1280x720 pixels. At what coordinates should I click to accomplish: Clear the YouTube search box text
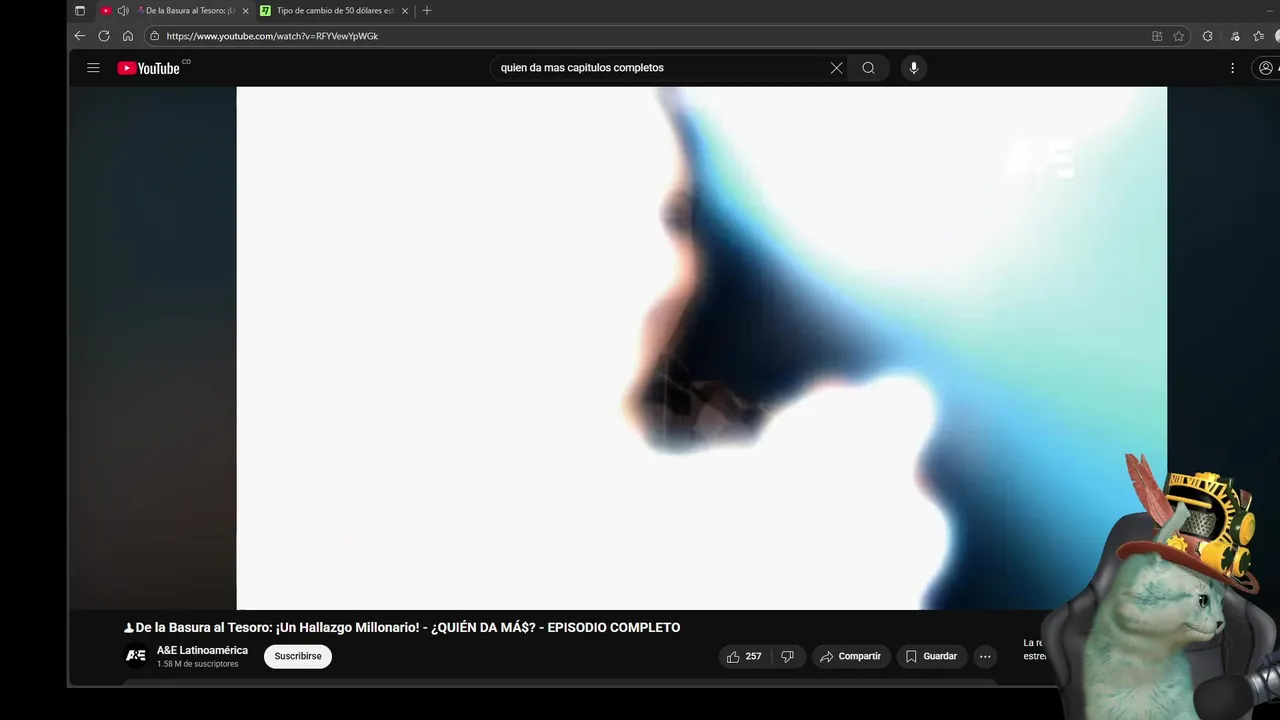pos(836,68)
